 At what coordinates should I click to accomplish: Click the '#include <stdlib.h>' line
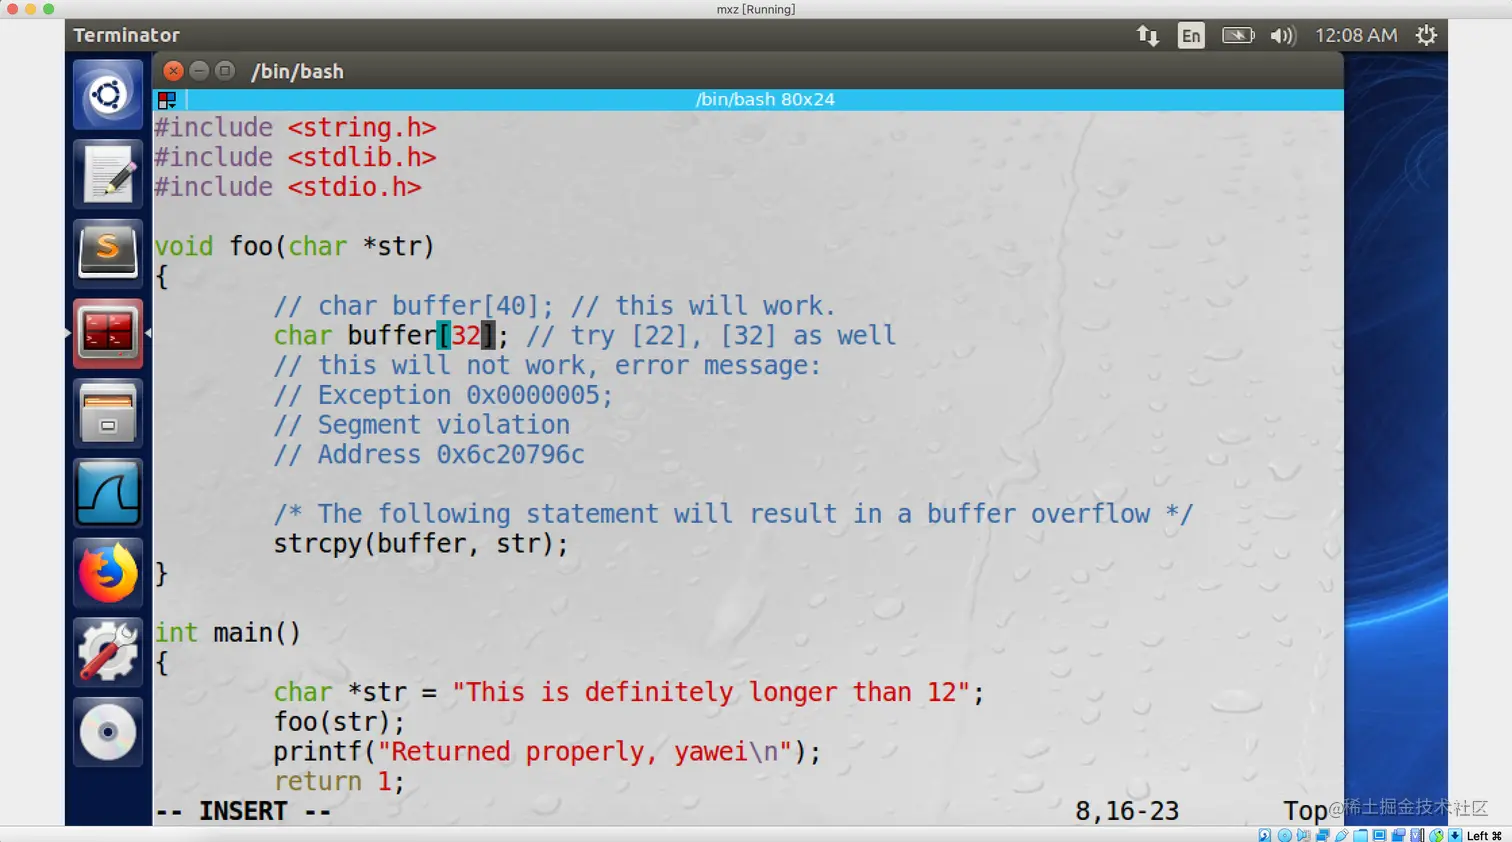[296, 158]
